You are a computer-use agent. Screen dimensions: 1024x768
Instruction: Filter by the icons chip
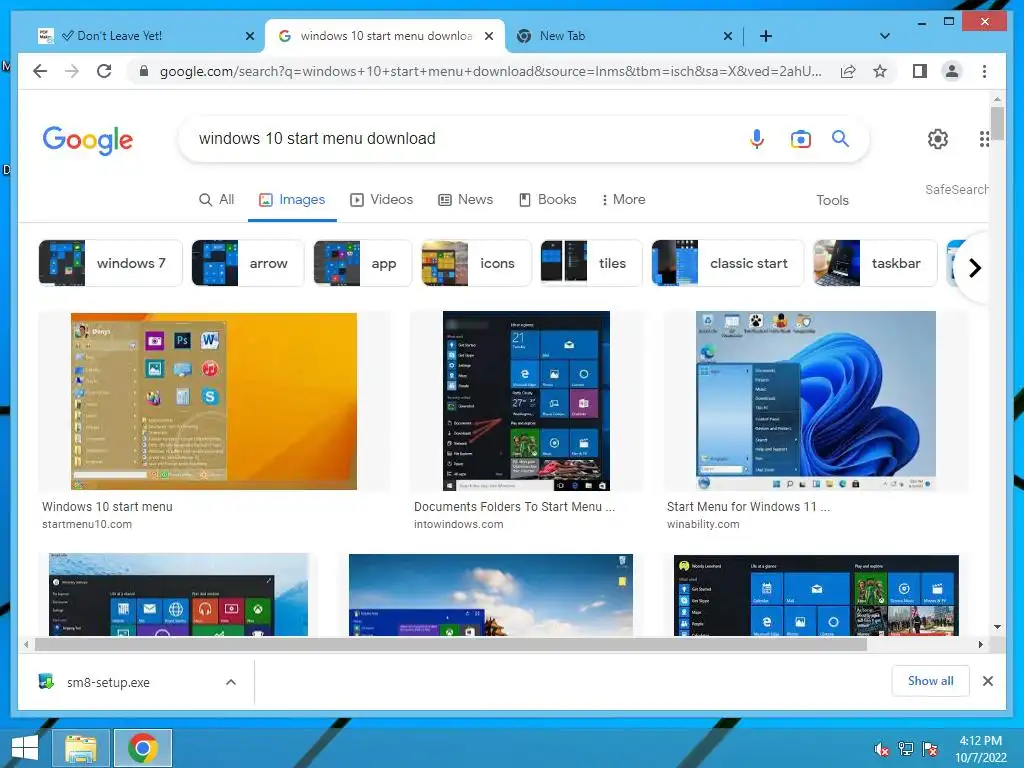coord(476,263)
